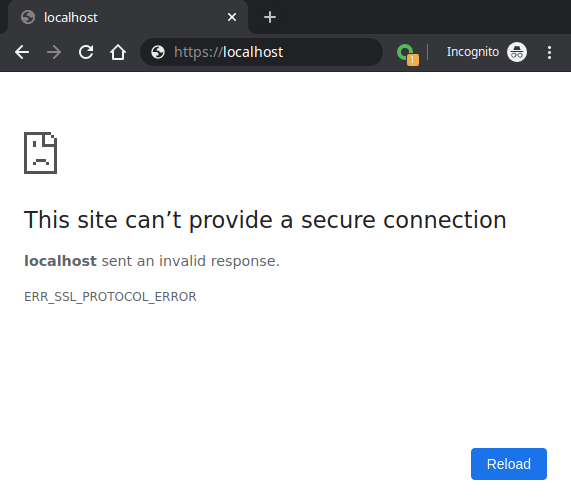The width and height of the screenshot is (571, 502).
Task: Focus the https://localhost address bar
Action: coord(261,52)
